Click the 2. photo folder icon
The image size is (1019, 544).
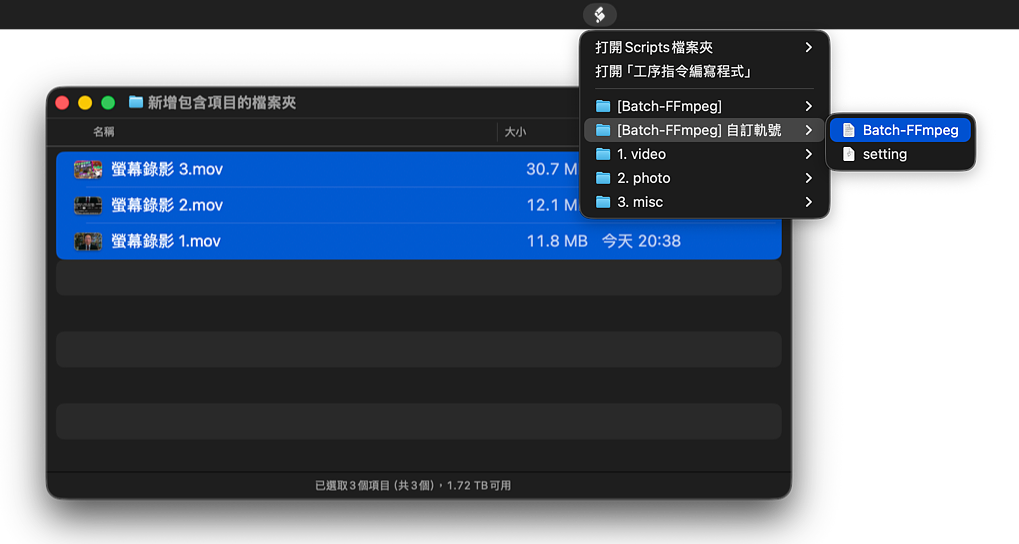click(602, 178)
